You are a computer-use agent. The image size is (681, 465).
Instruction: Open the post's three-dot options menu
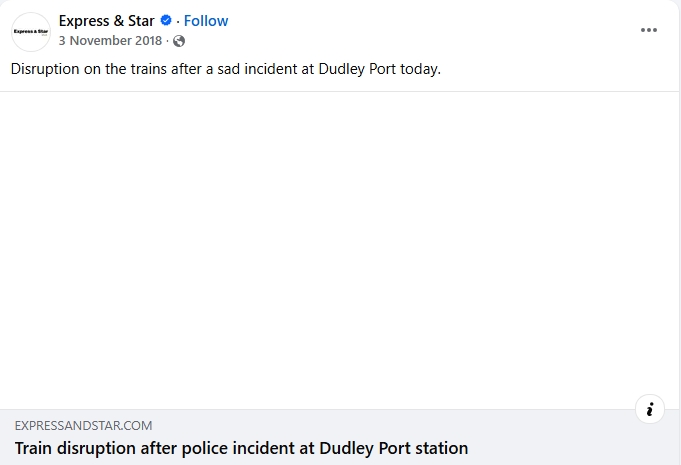649,30
